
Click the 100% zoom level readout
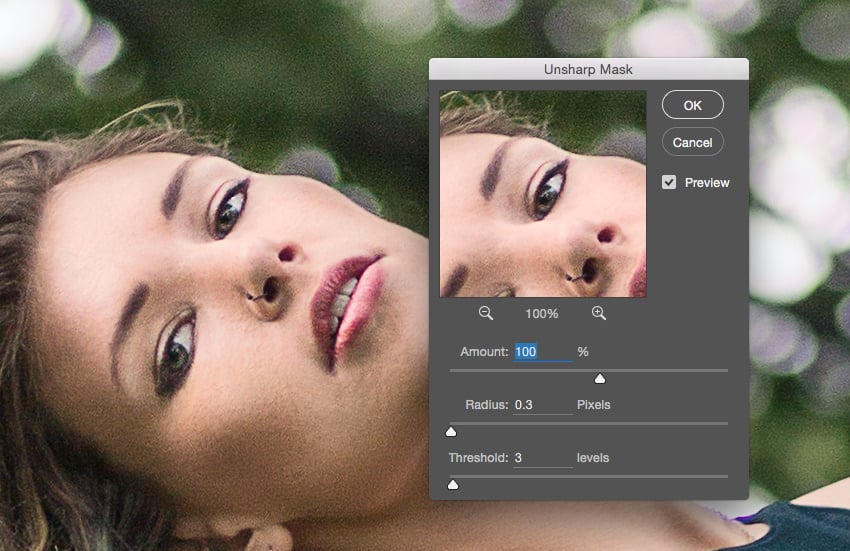(542, 314)
